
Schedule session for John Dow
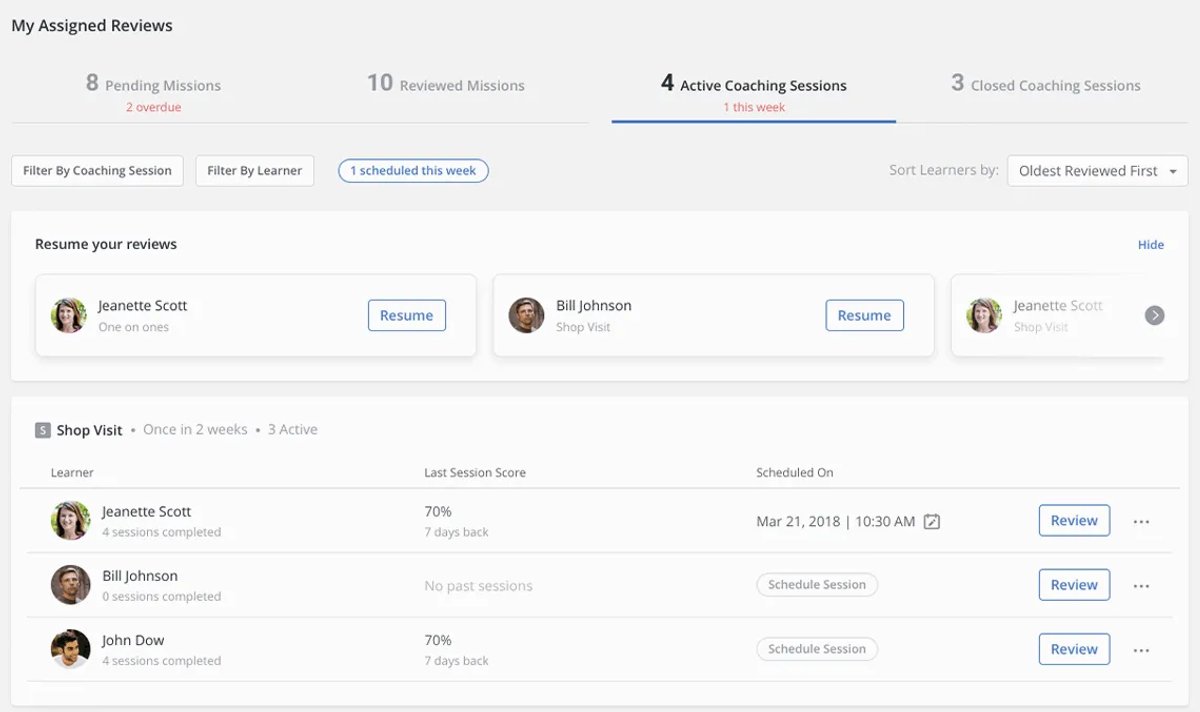817,649
